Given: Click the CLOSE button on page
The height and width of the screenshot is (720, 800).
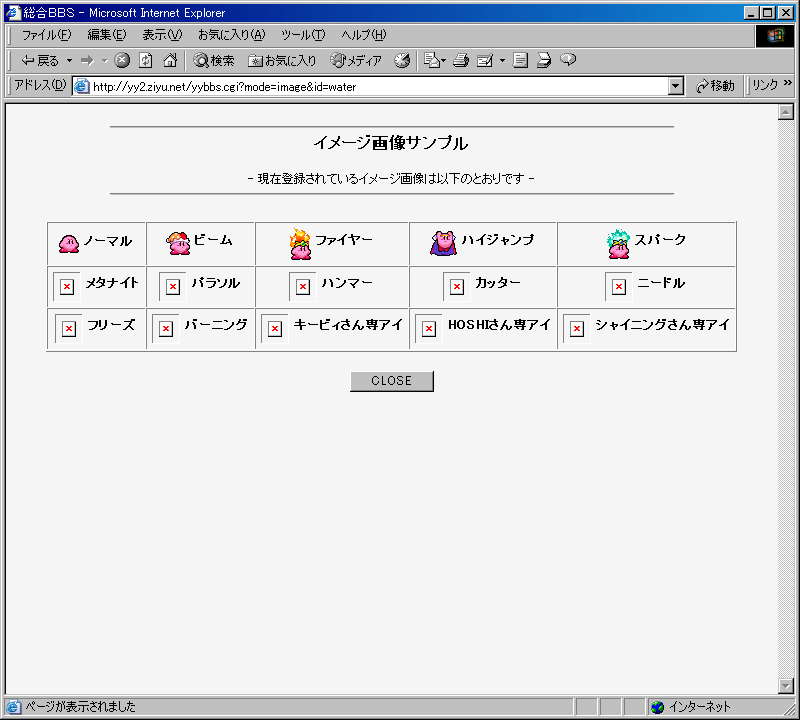Looking at the screenshot, I should point(391,381).
